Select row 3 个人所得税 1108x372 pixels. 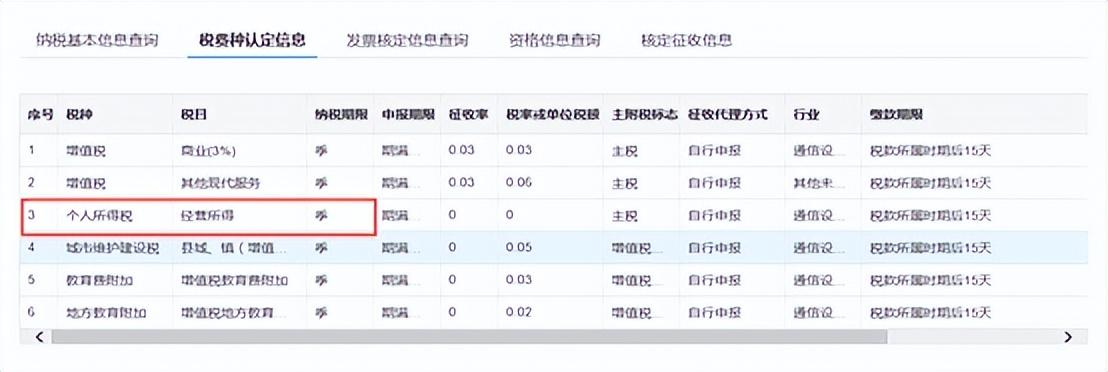click(553, 216)
